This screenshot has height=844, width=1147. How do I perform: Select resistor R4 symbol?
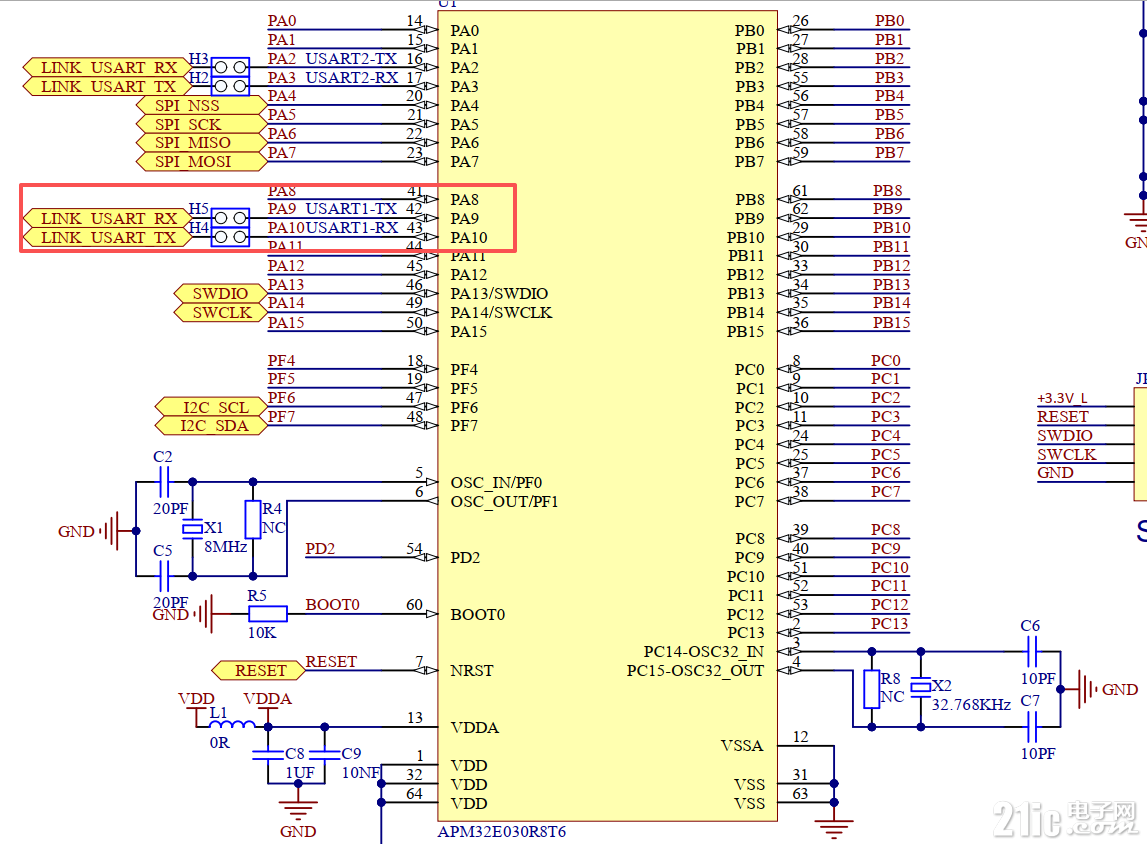tap(253, 520)
